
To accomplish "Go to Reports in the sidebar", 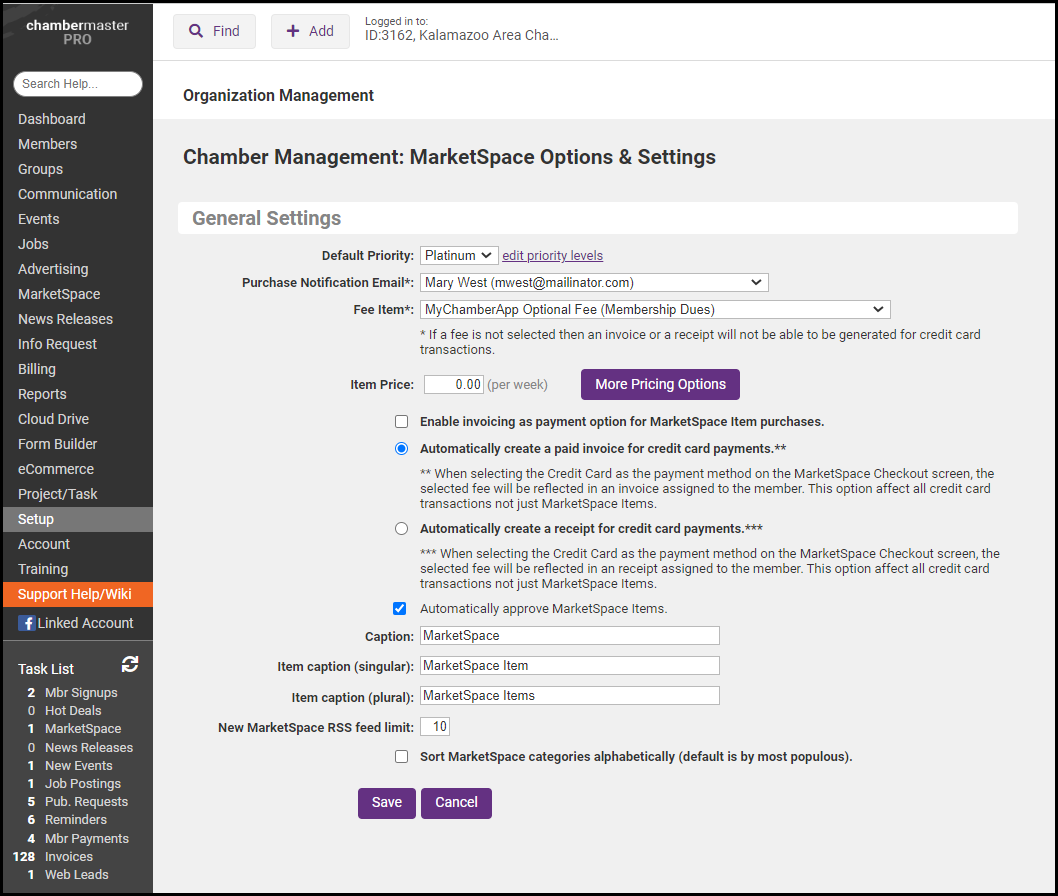I will (x=42, y=394).
